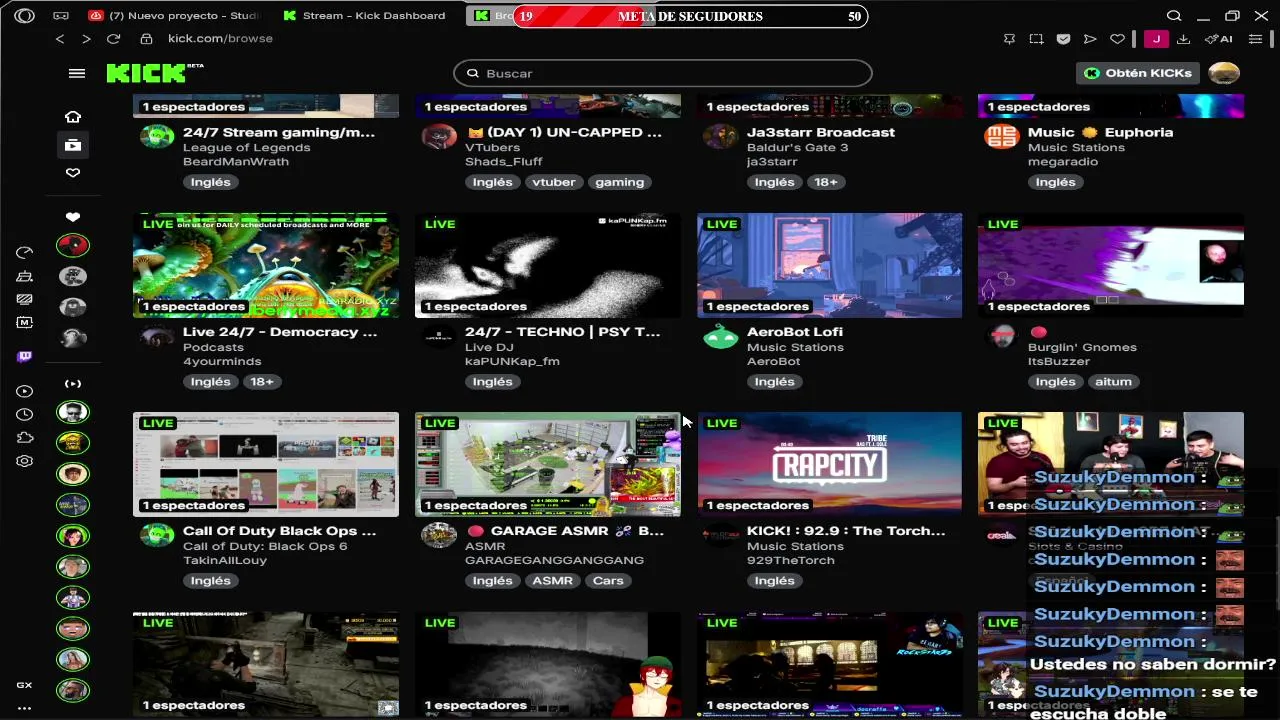Open Following via outlined heart icon

click(x=73, y=173)
